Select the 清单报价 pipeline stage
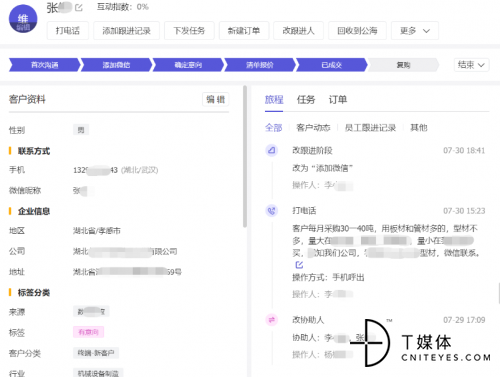 tap(260, 65)
